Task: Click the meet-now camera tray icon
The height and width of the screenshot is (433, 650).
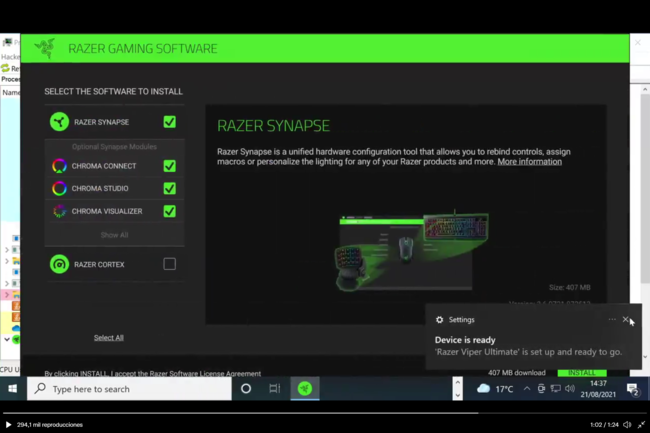Action: 541,389
